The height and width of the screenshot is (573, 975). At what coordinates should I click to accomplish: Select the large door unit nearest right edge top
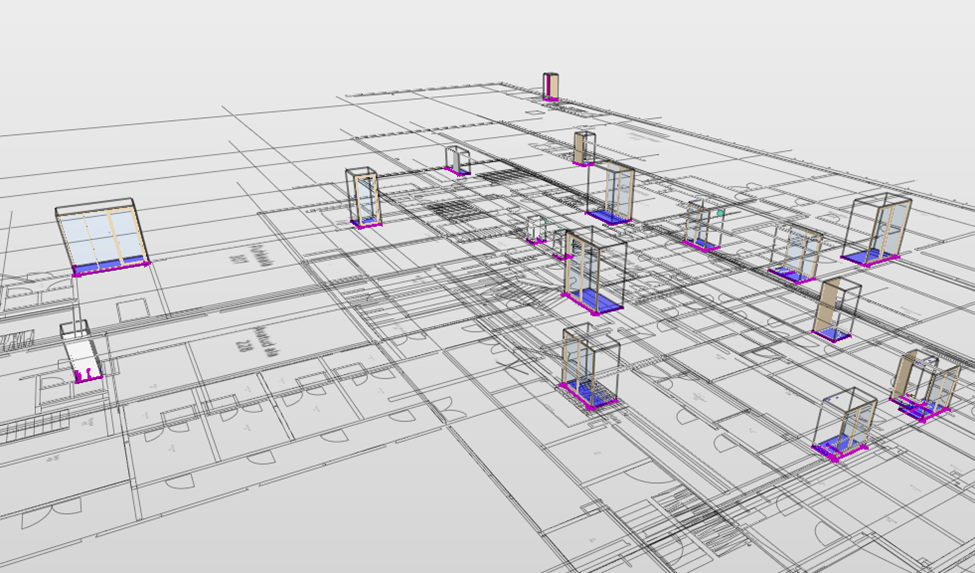coord(876,231)
